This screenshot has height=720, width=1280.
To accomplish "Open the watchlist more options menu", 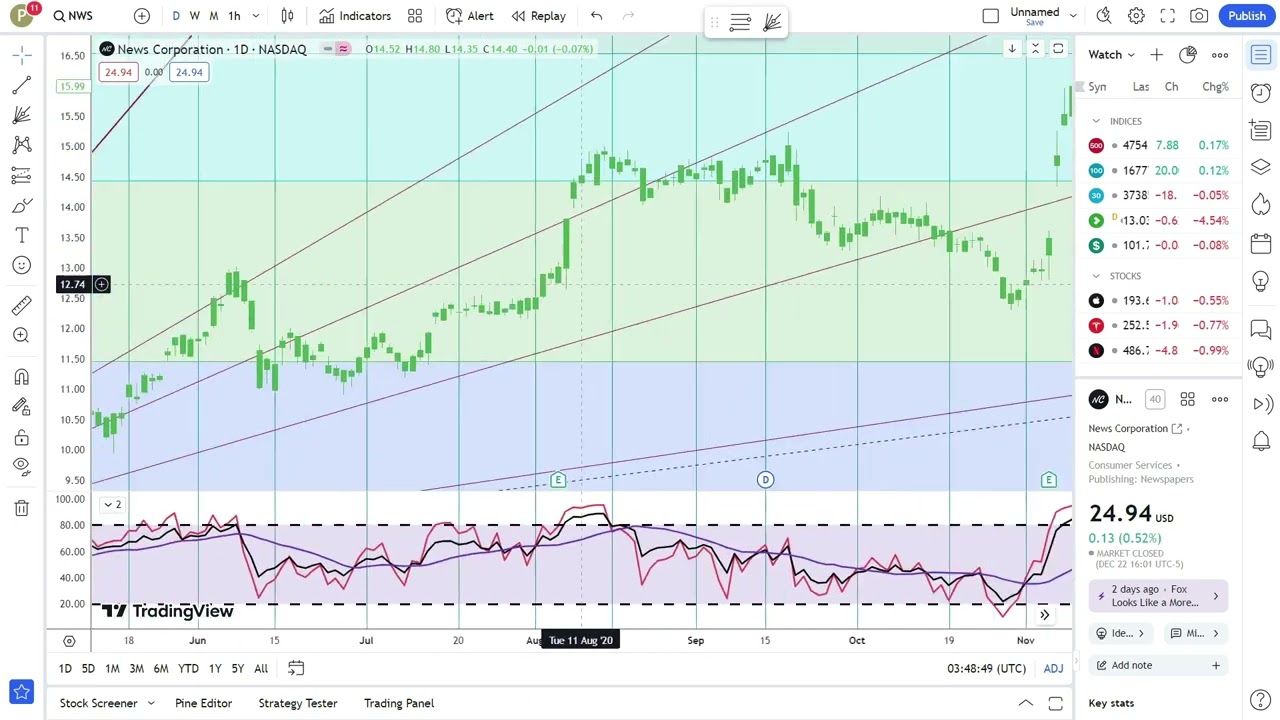I will [1220, 55].
